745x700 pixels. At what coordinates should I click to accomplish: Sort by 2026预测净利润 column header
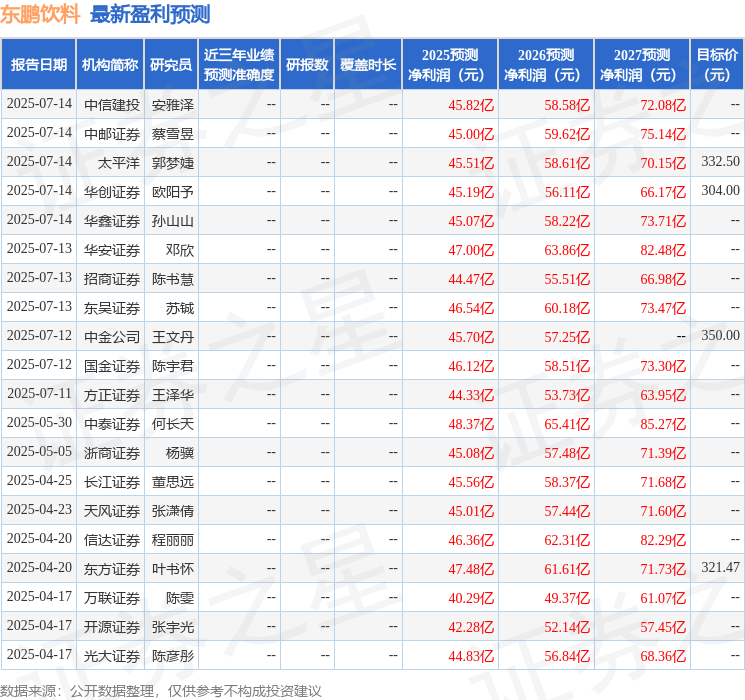click(545, 65)
